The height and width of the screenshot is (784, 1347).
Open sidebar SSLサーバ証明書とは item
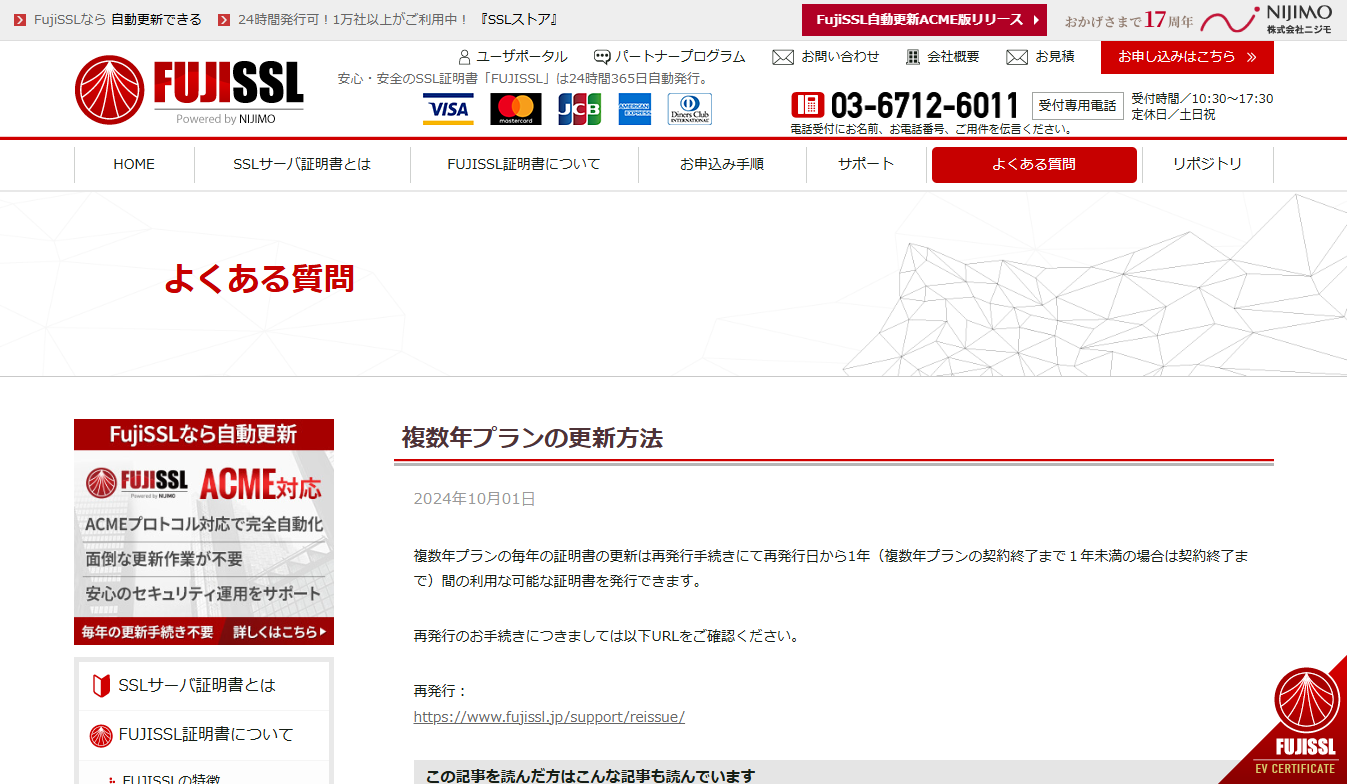pos(204,686)
